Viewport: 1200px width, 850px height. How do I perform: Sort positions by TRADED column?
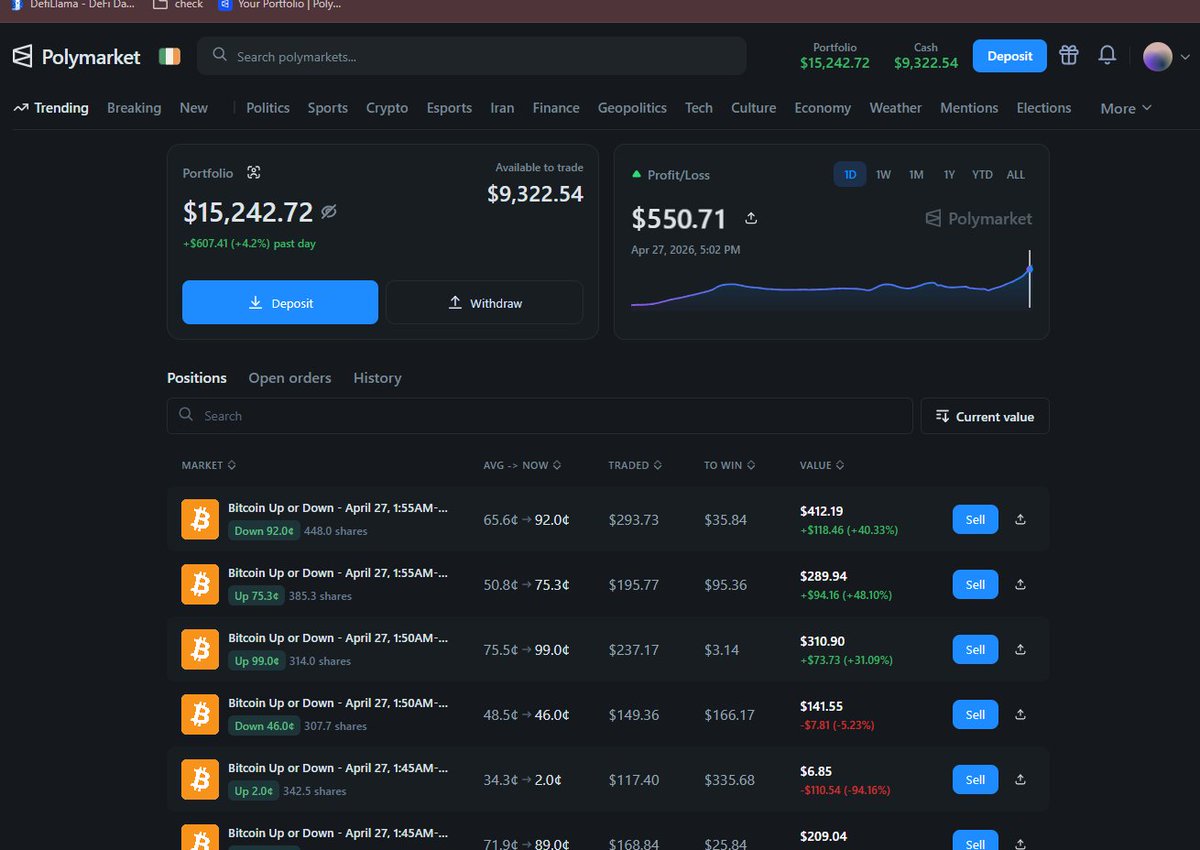coord(635,465)
